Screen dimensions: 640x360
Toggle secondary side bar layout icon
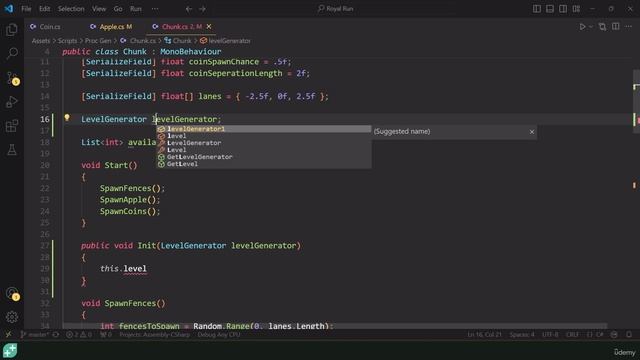pos(563,9)
